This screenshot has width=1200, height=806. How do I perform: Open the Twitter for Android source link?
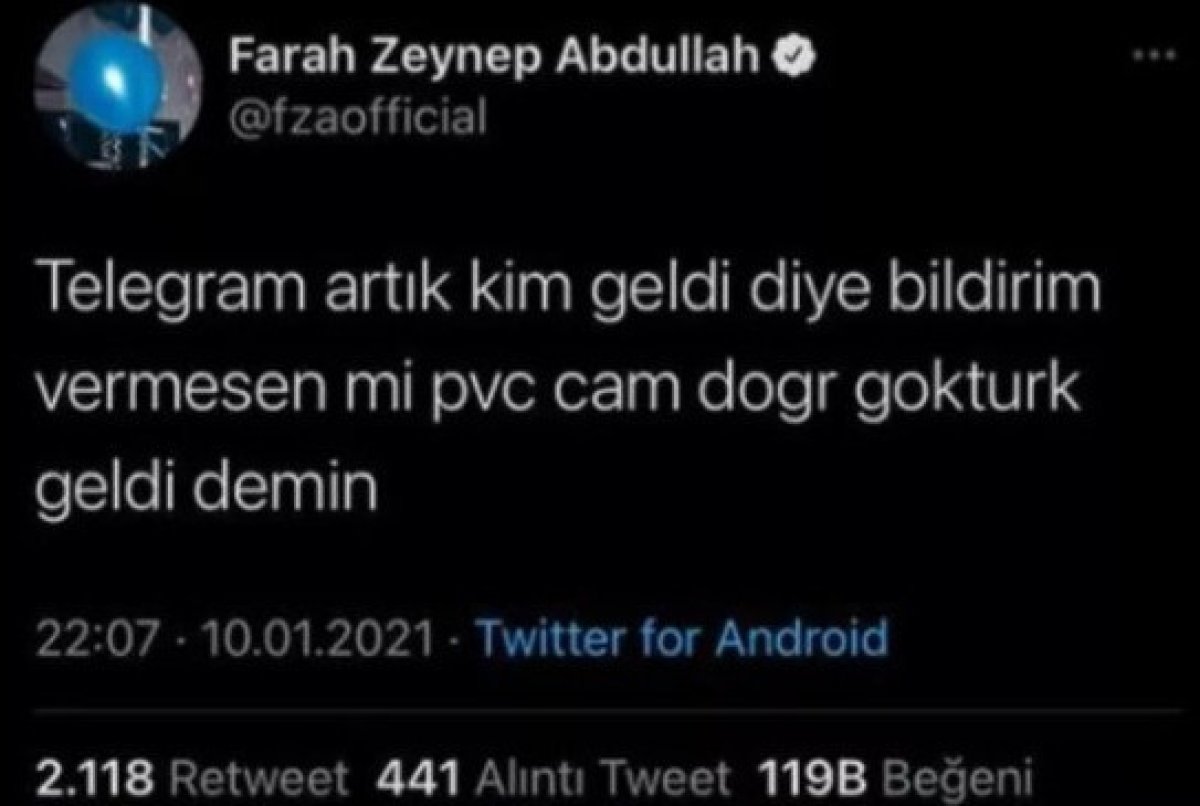point(680,637)
